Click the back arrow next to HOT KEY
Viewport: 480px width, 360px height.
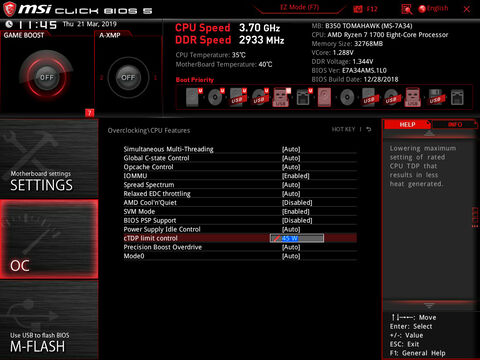coord(369,129)
